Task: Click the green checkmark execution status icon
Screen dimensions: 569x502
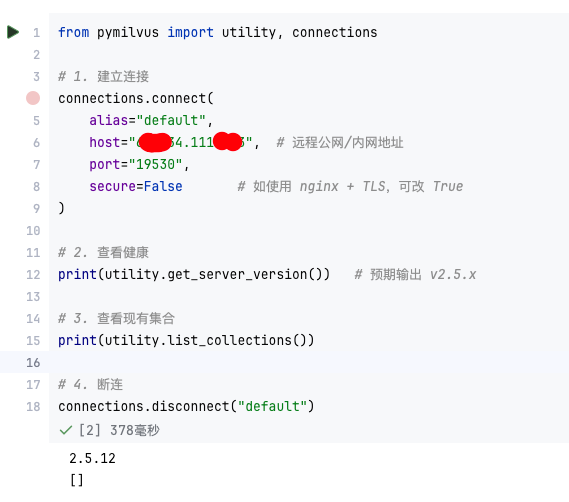Action: (x=66, y=430)
